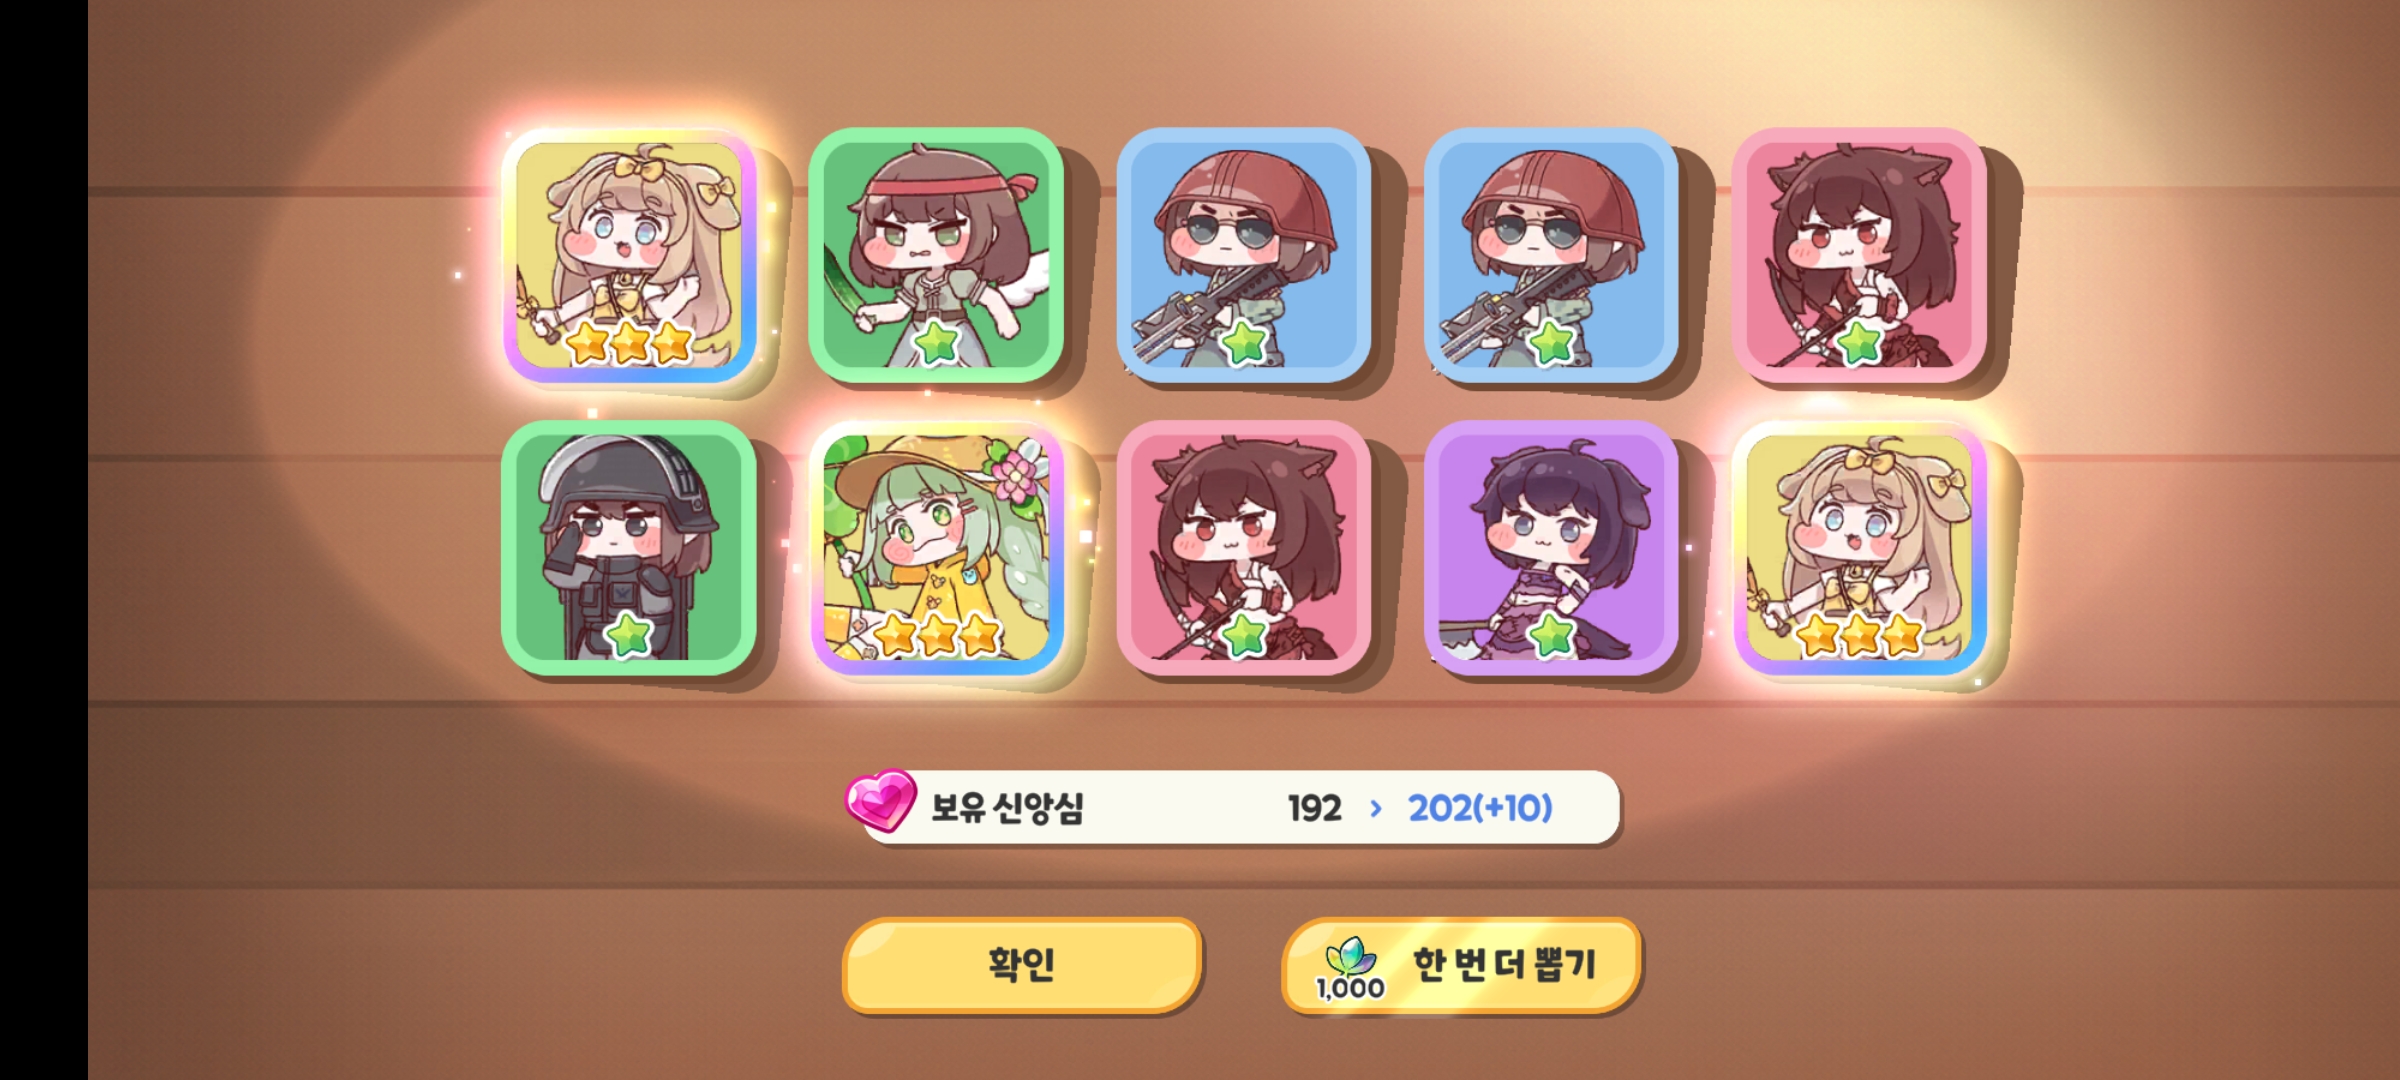This screenshot has height=1080, width=2400.
Task: Click the 확인 confirm button
Action: [1021, 965]
